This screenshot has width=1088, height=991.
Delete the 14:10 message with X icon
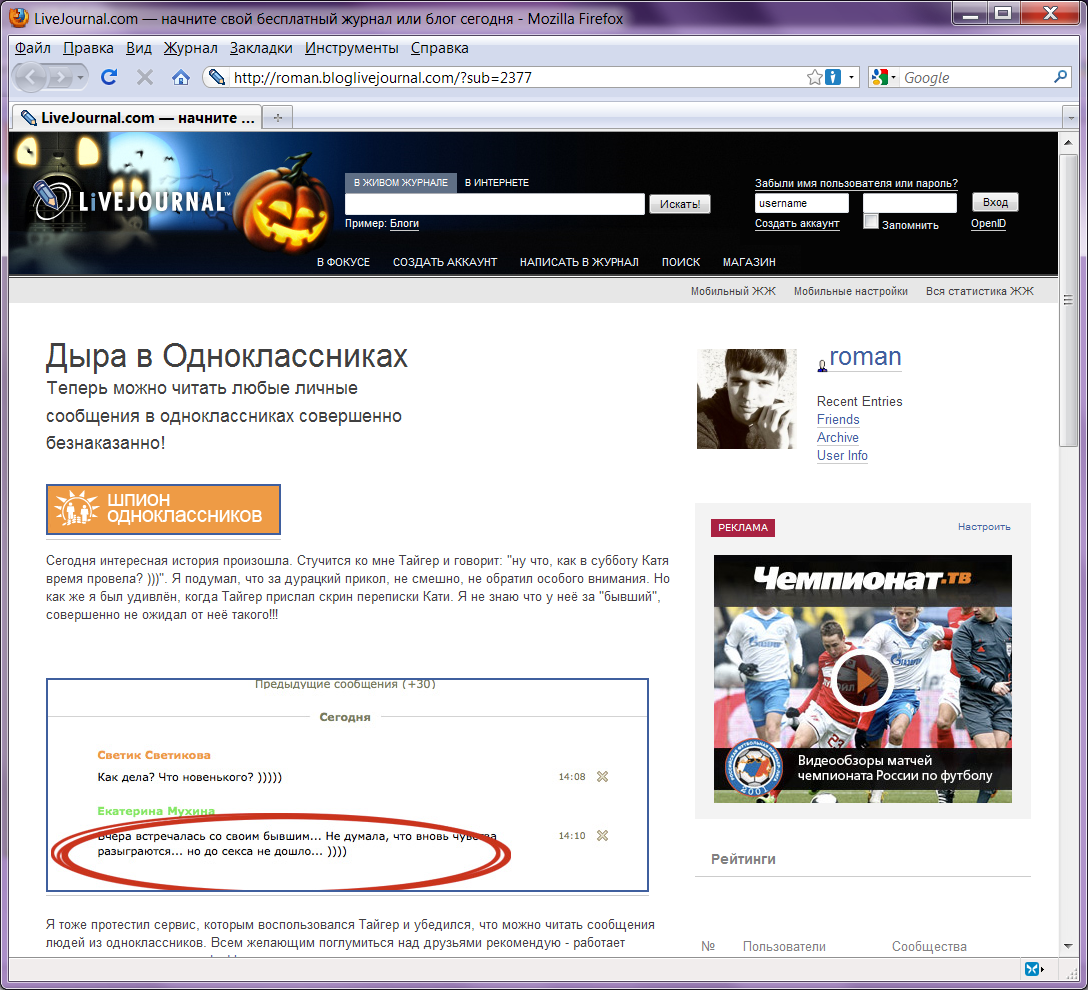click(x=602, y=836)
